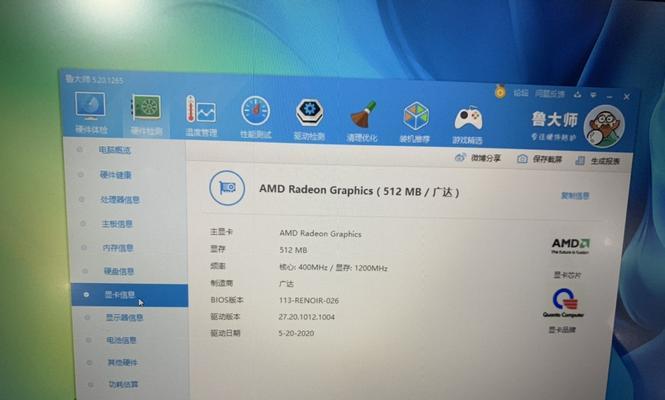Viewport: 665px width, 400px height.
Task: Switch to 内存信息 memory info
Action: [118, 247]
